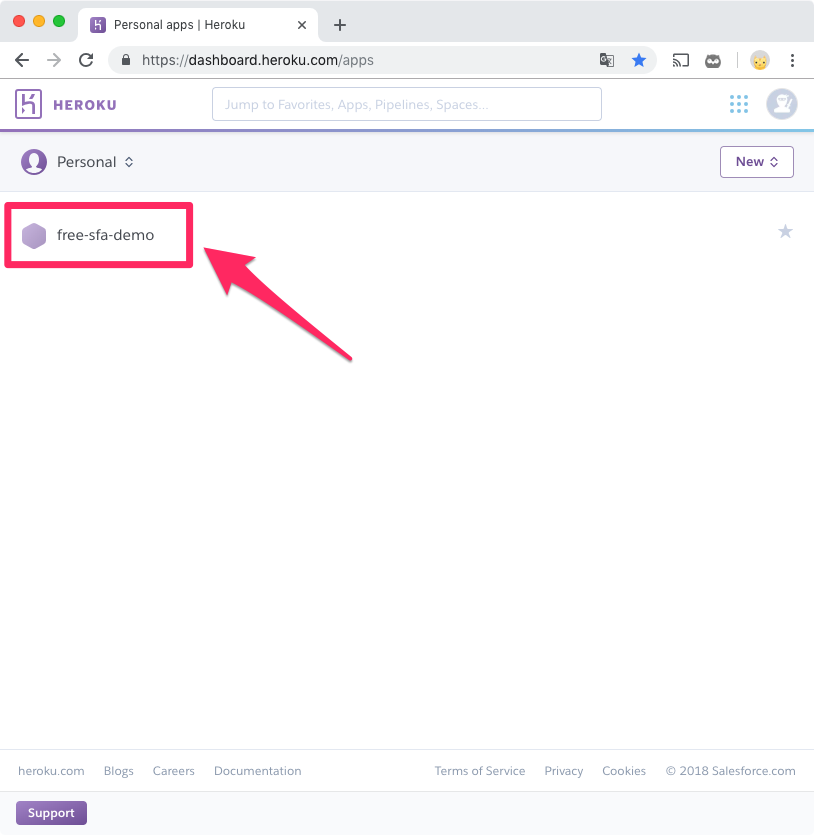Click the HEROKU wordmark
The width and height of the screenshot is (814, 835).
85,105
